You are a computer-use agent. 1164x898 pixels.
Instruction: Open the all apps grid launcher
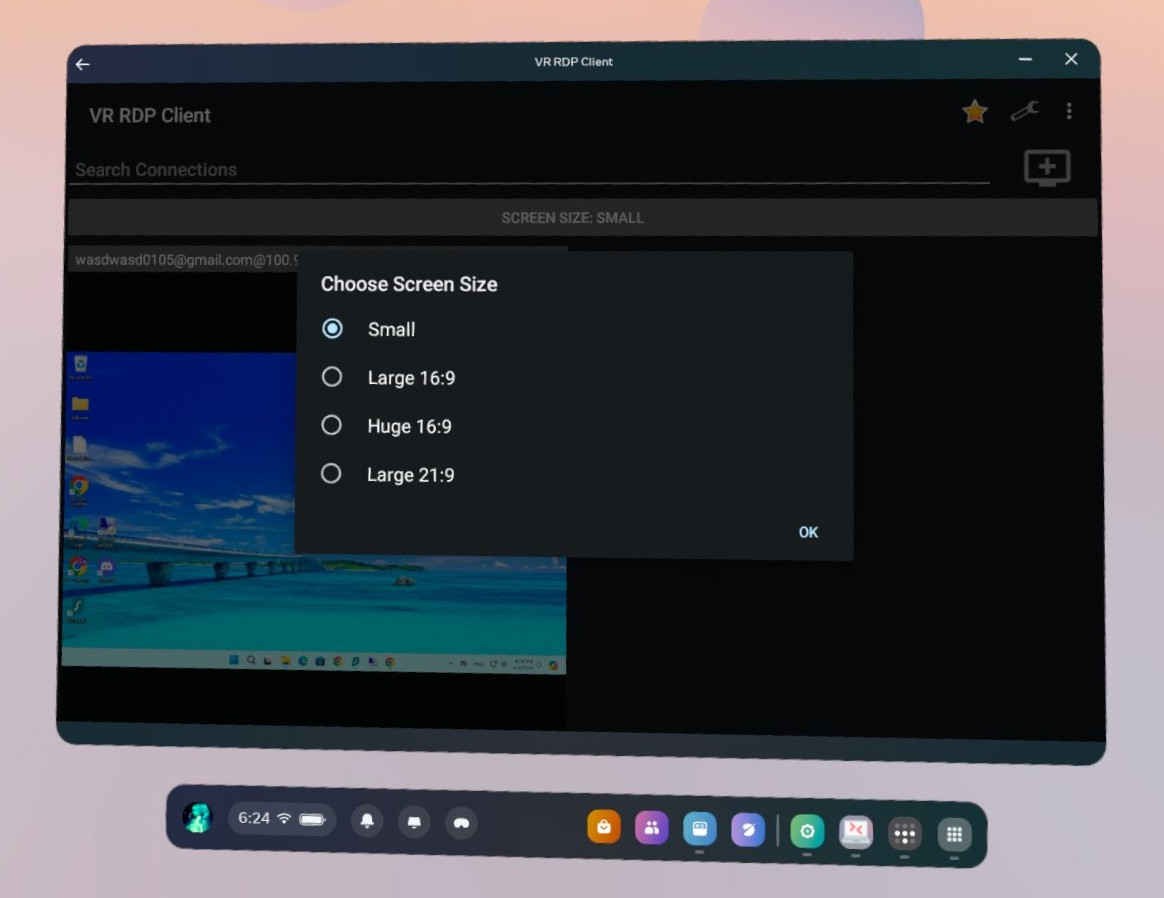coord(954,834)
